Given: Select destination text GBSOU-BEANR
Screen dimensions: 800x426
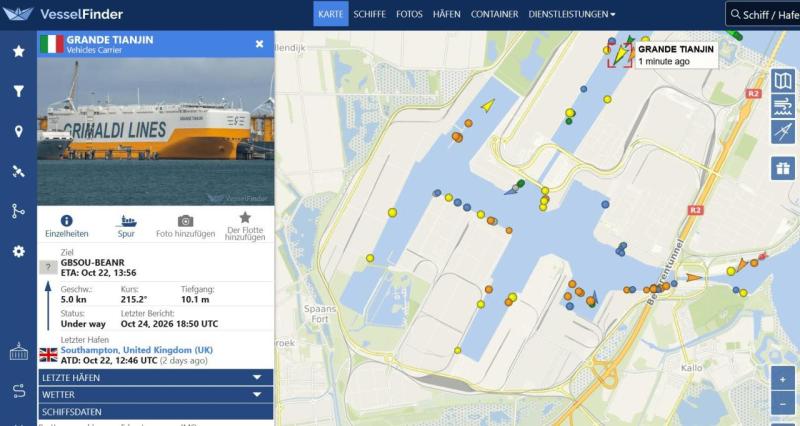Looking at the screenshot, I should 92,263.
